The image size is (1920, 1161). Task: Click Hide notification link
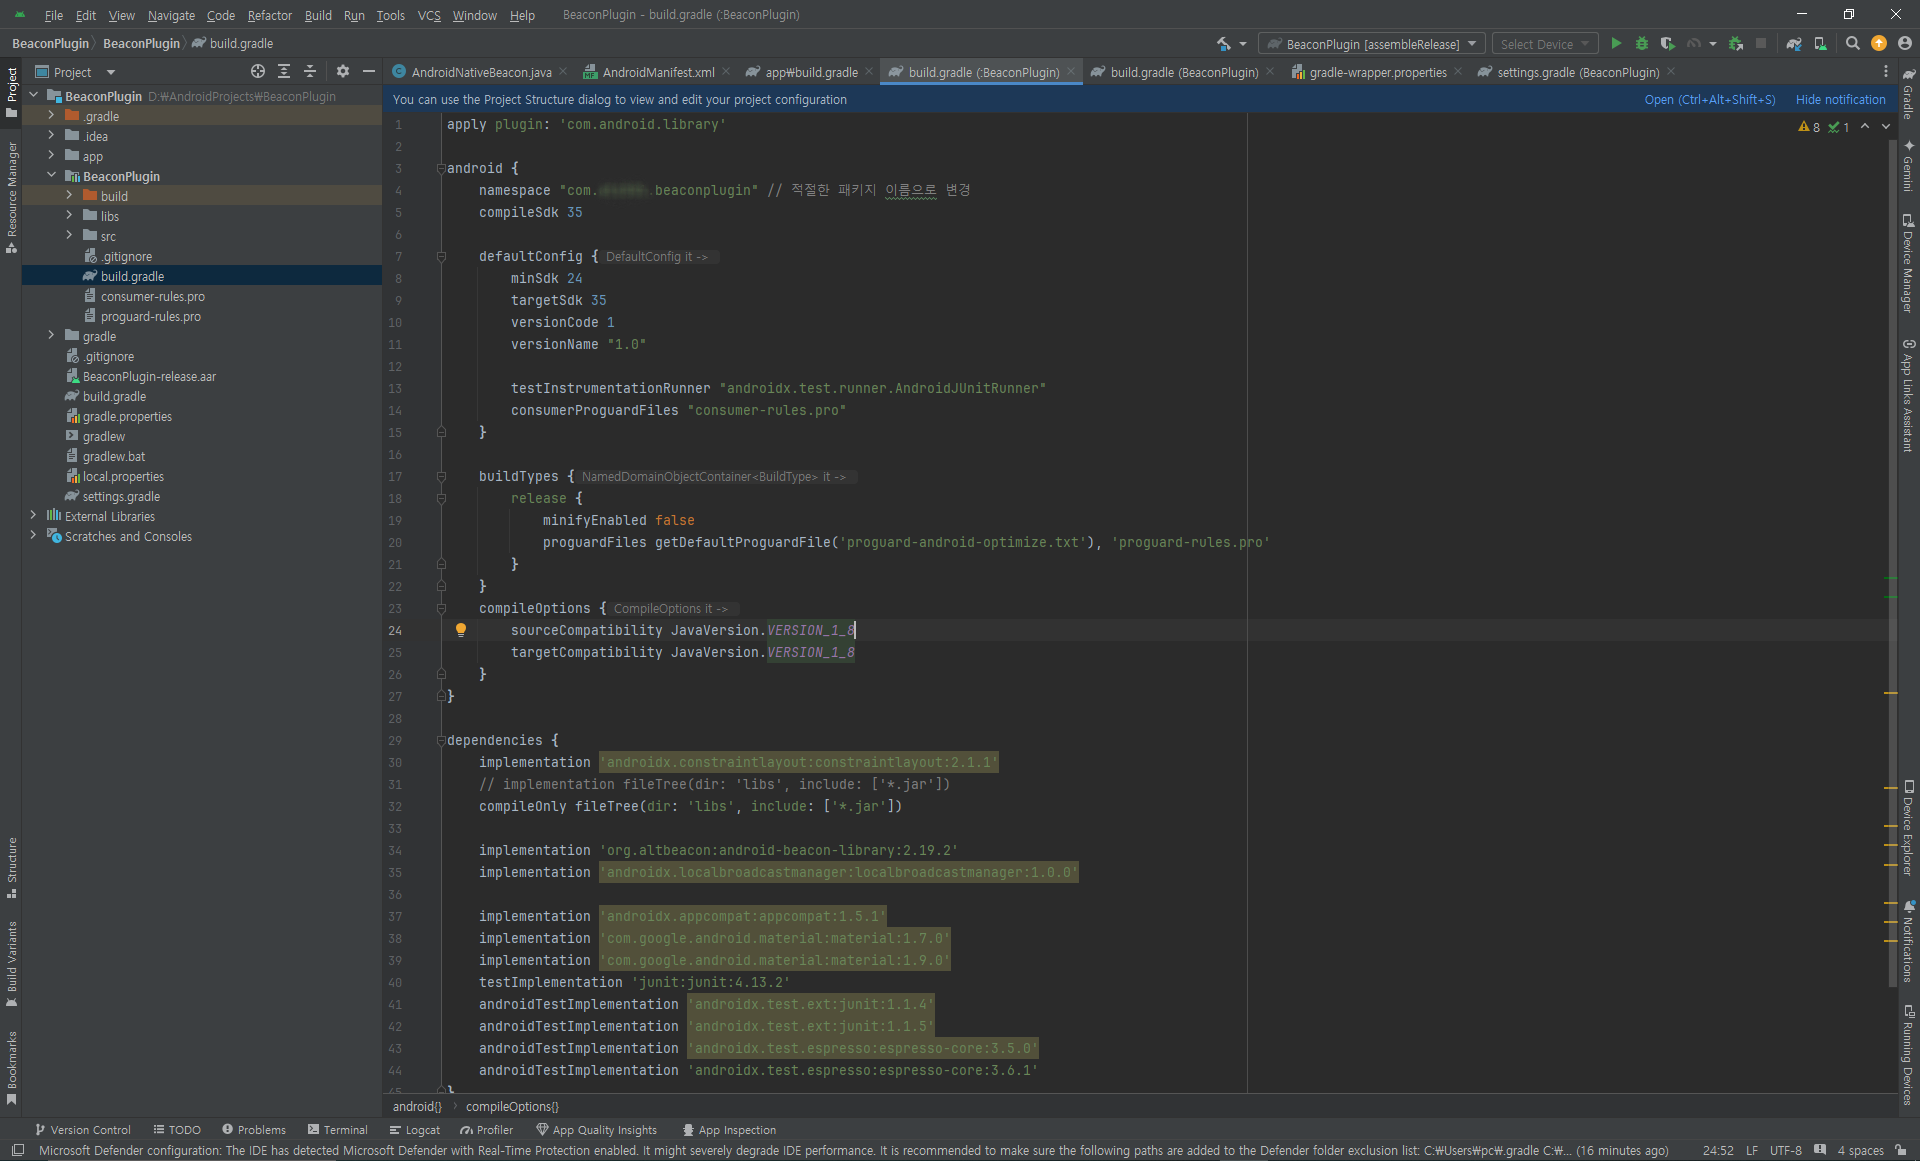click(x=1840, y=99)
